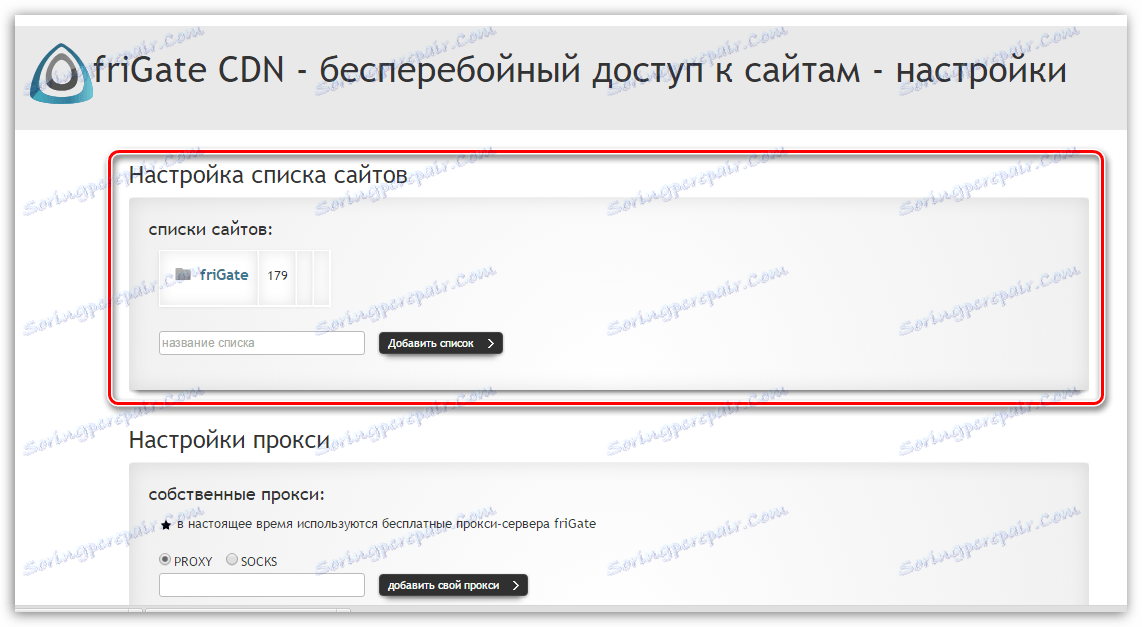
Task: Click the friGate logo icon
Action: coord(61,73)
